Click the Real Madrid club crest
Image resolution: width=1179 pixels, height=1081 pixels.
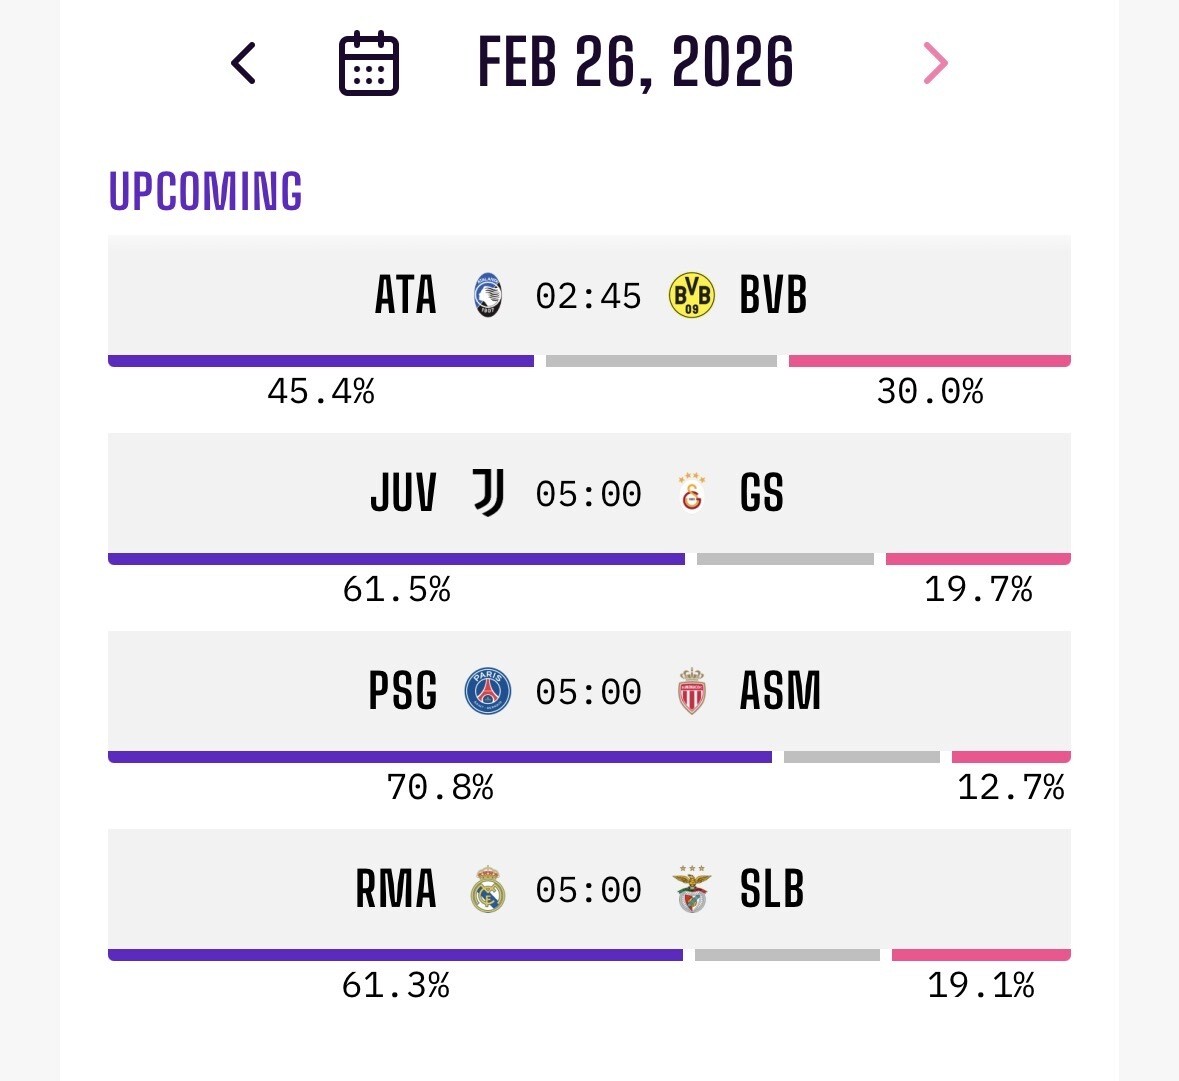(x=488, y=889)
